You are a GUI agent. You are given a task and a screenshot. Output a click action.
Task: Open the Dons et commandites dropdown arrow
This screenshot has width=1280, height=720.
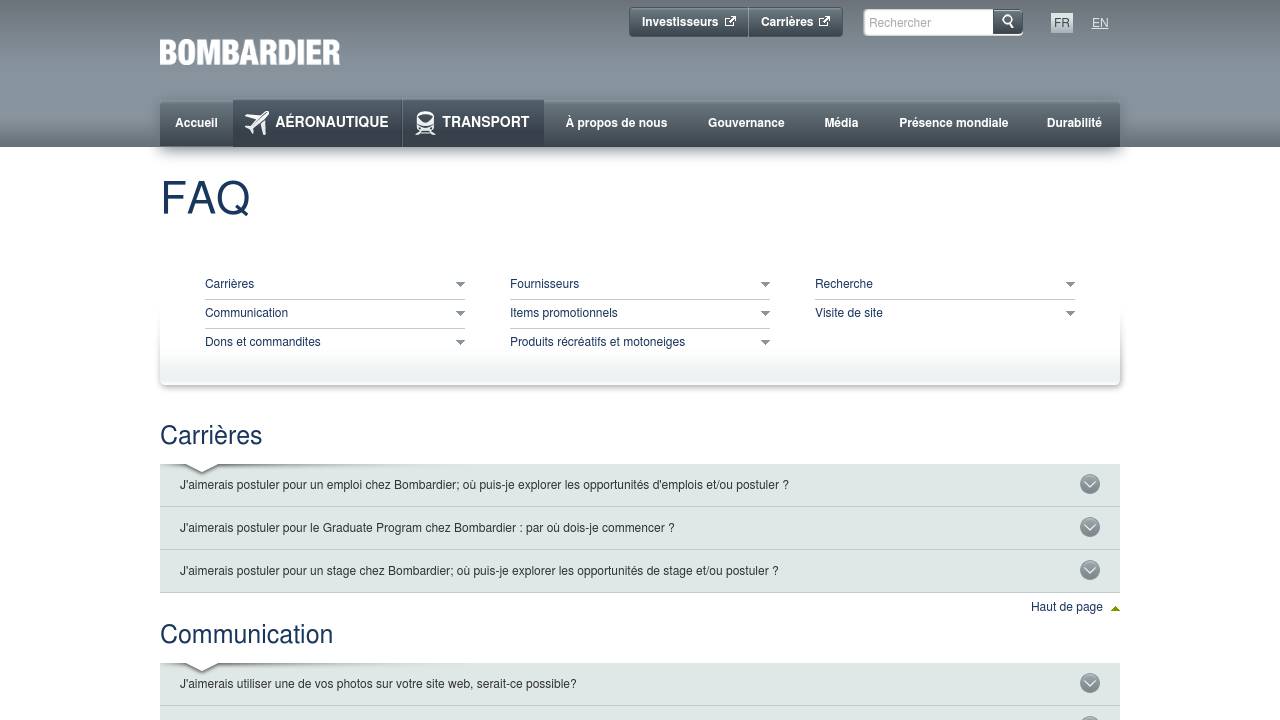[x=460, y=342]
